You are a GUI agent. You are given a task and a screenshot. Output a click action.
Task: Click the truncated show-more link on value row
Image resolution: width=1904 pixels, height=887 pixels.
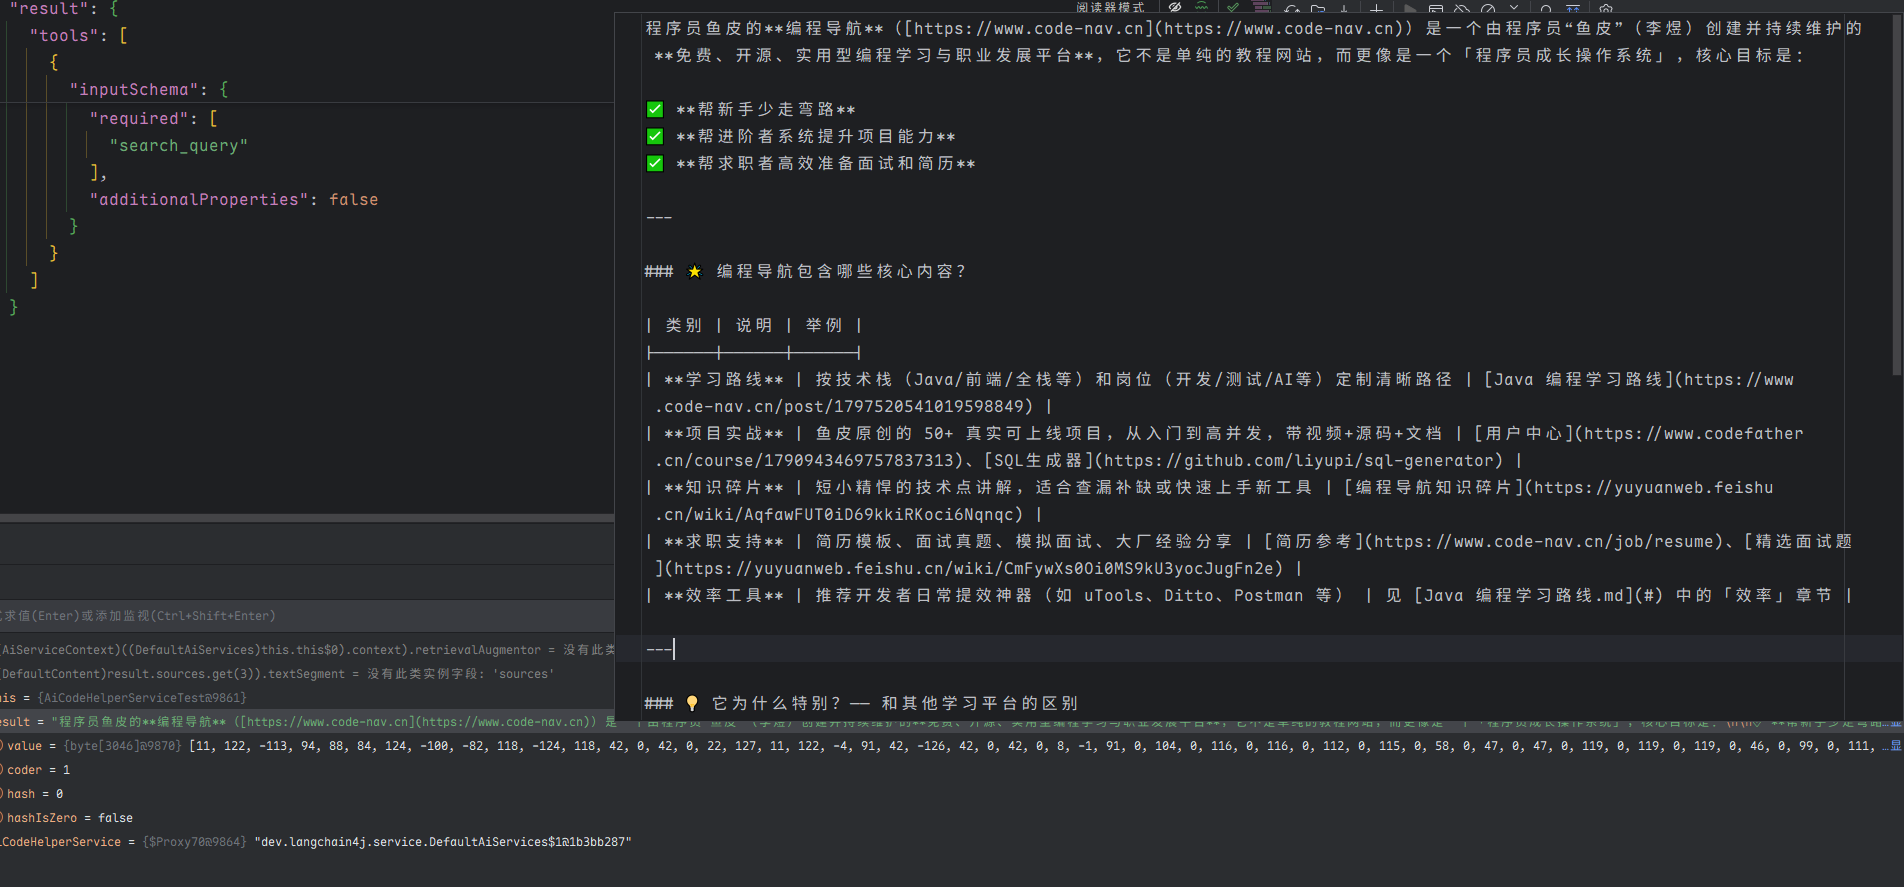tap(1891, 746)
